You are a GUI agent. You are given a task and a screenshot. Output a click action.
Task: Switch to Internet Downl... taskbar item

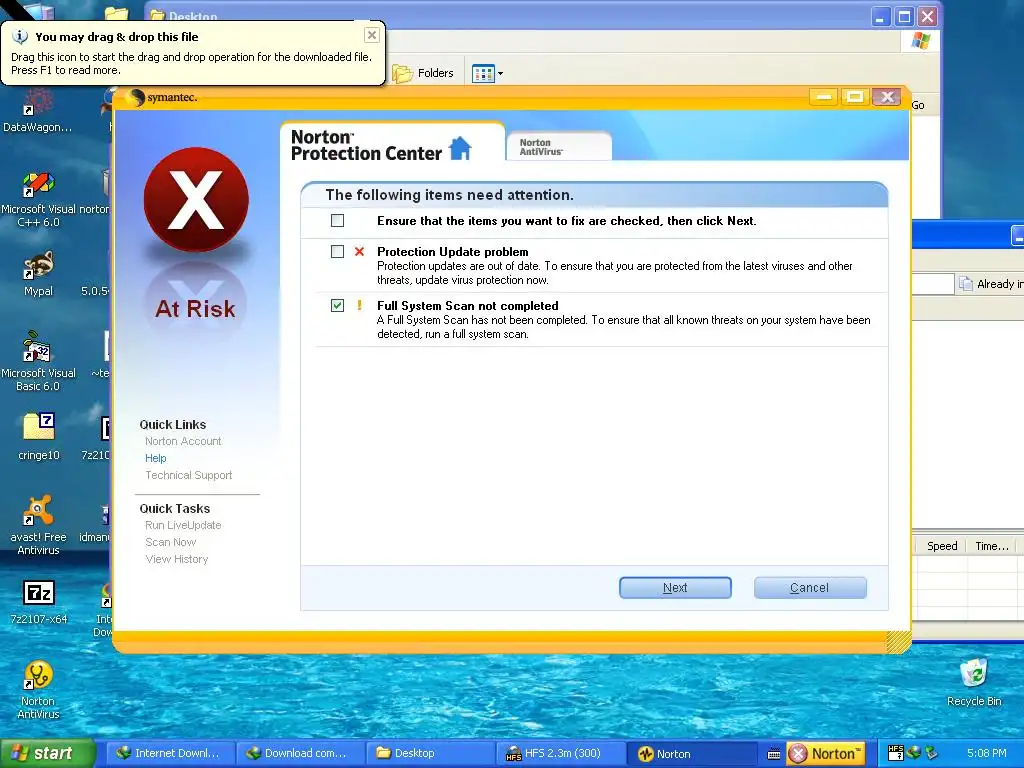click(168, 753)
